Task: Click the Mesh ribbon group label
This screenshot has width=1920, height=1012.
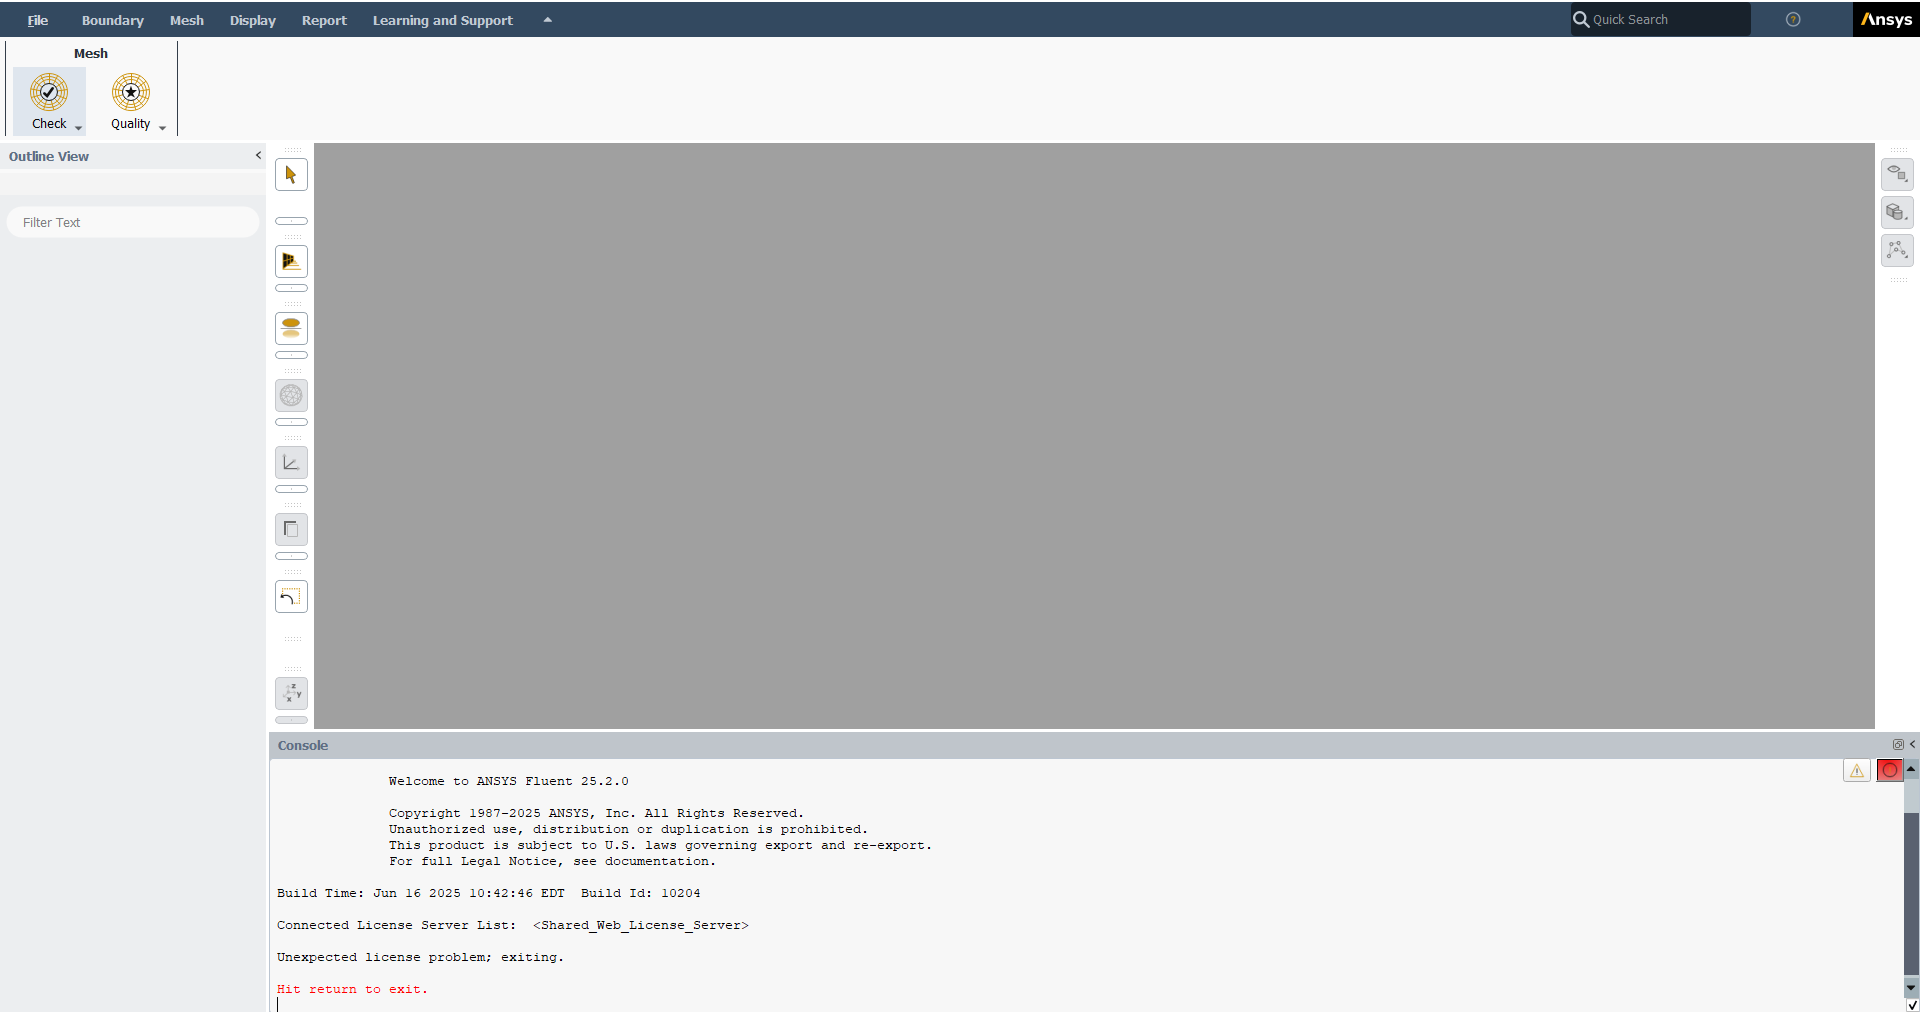Action: click(x=91, y=54)
